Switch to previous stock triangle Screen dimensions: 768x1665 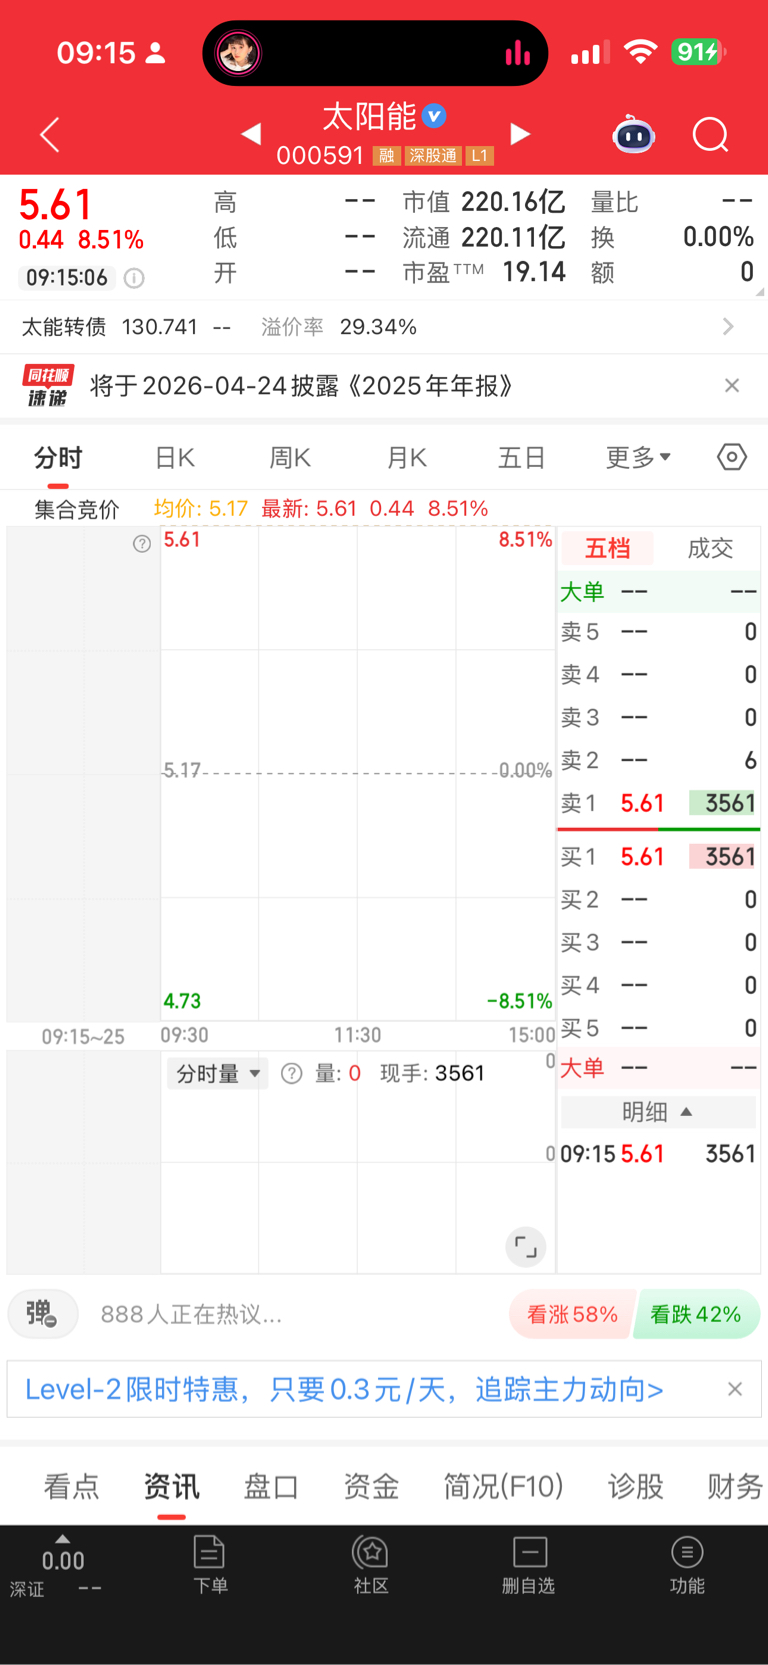tap(251, 133)
